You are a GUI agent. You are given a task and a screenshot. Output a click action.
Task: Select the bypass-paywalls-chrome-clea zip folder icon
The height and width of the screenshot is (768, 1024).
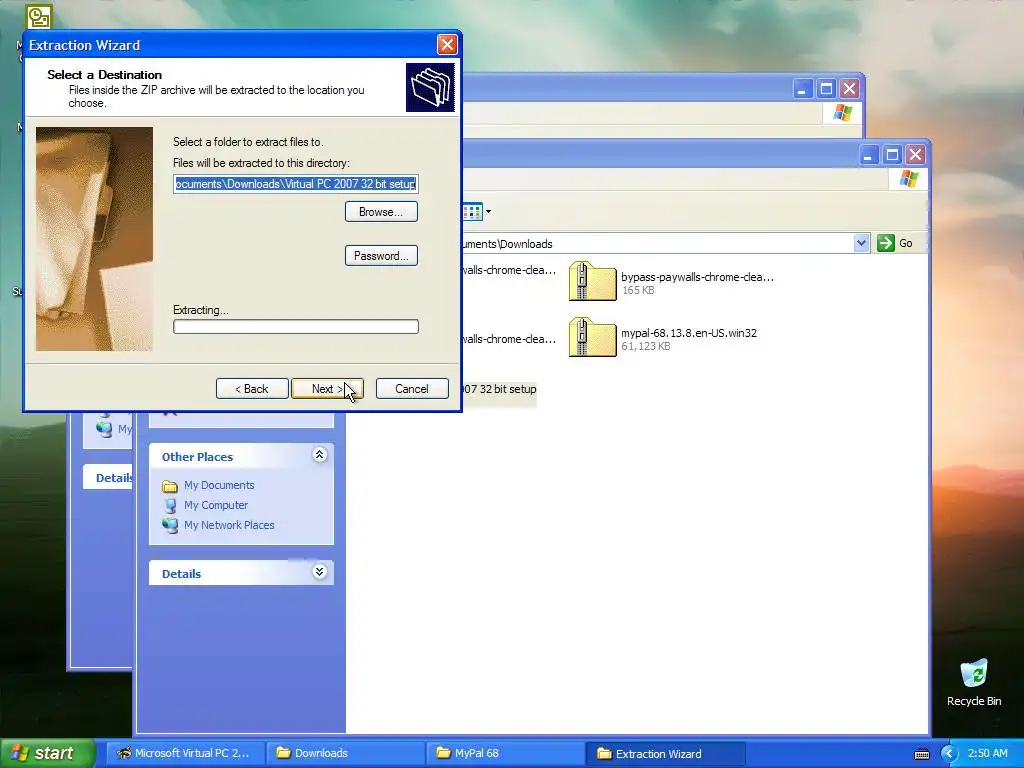(592, 281)
